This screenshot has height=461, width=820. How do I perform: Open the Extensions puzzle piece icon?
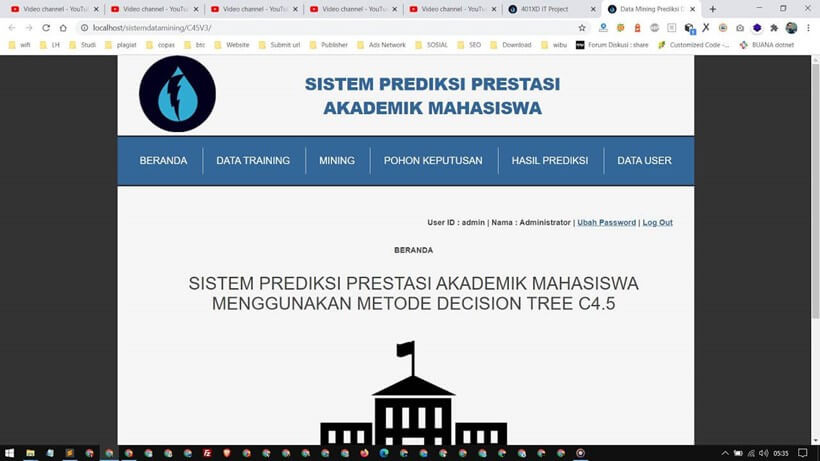(774, 28)
